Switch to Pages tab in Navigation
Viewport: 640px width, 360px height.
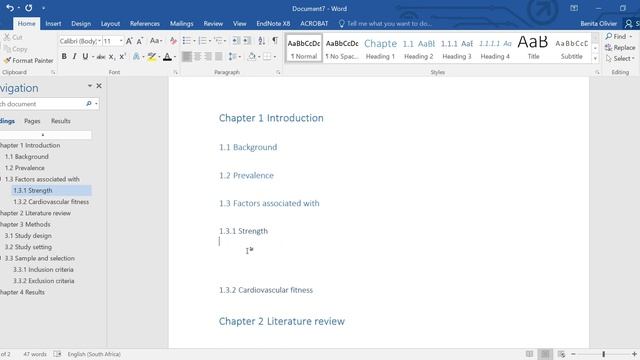coord(32,121)
